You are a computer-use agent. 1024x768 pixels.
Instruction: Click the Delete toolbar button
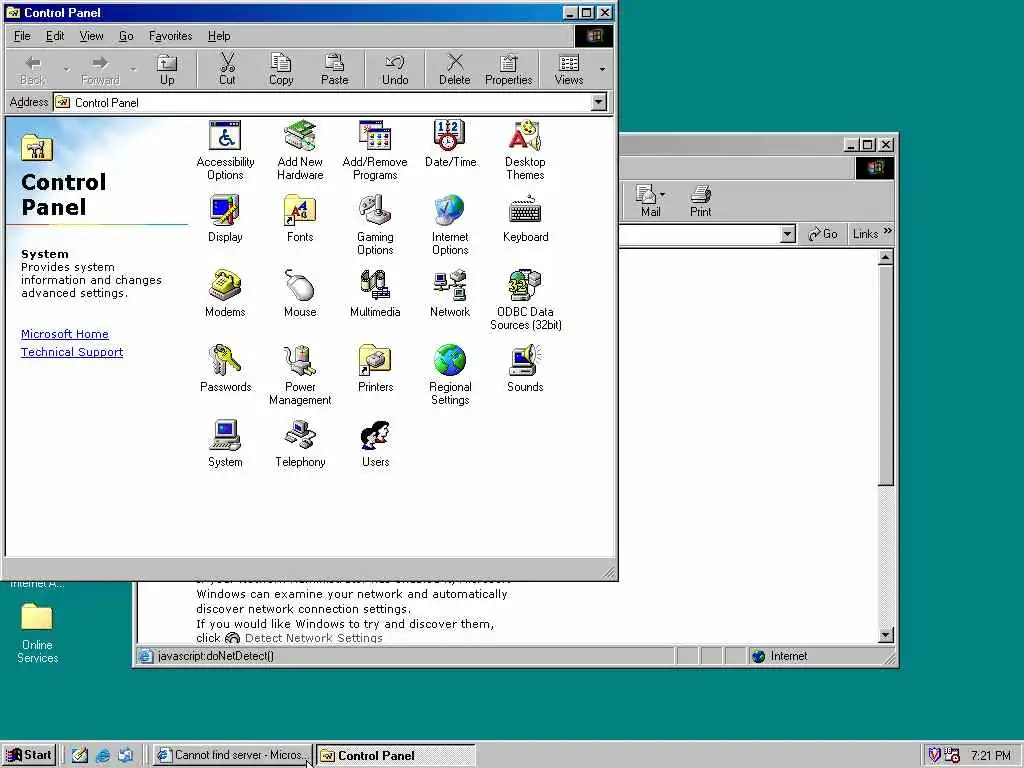point(455,70)
